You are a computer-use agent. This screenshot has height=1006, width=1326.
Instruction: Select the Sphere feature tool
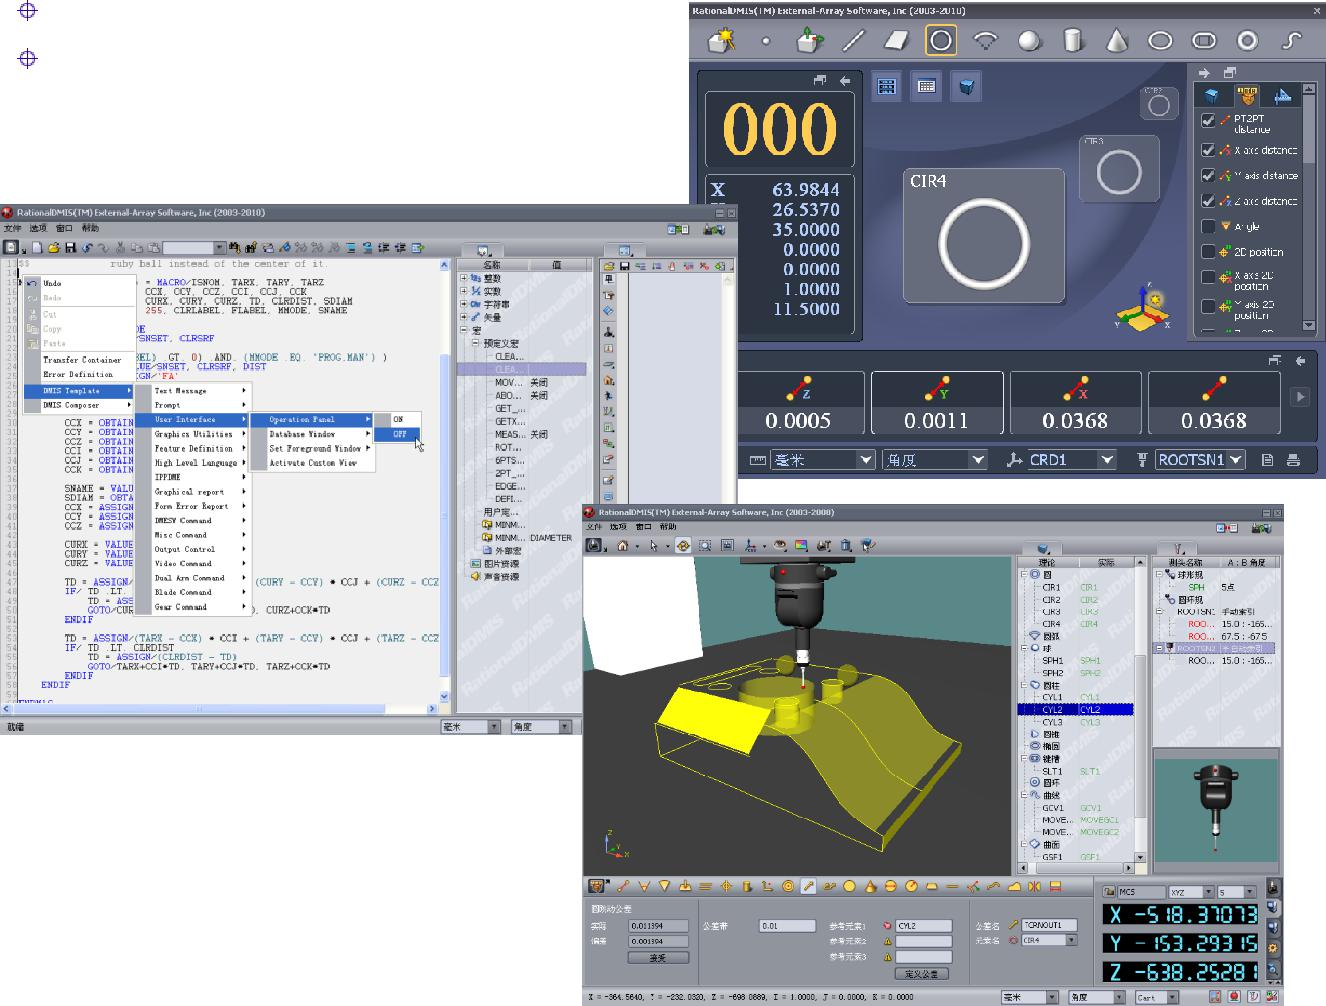point(1029,41)
